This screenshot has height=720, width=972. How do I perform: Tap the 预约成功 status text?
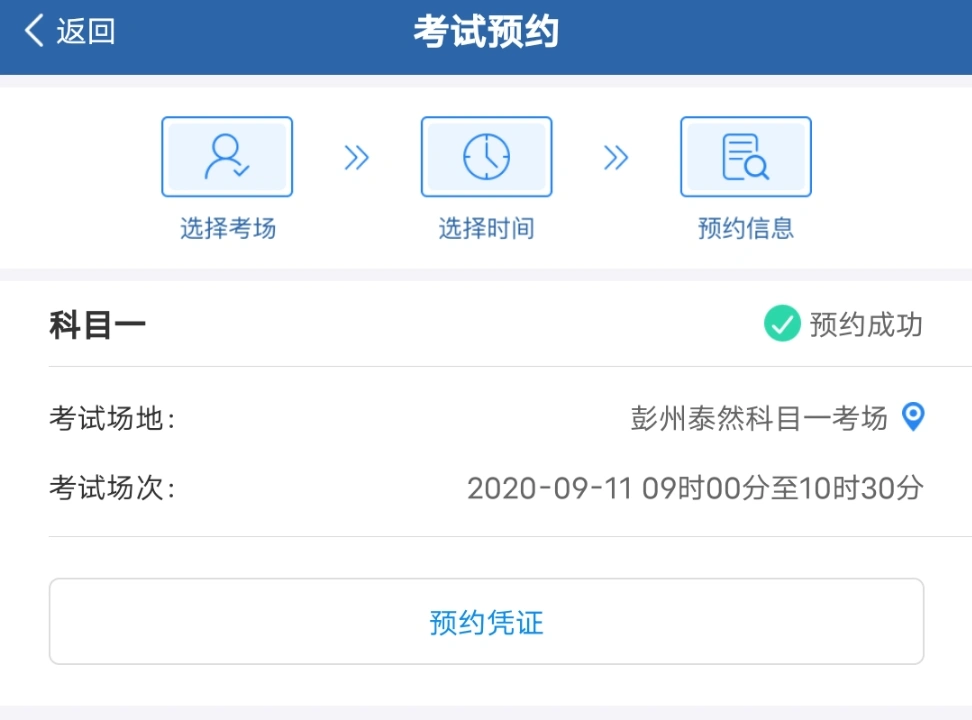tap(866, 324)
